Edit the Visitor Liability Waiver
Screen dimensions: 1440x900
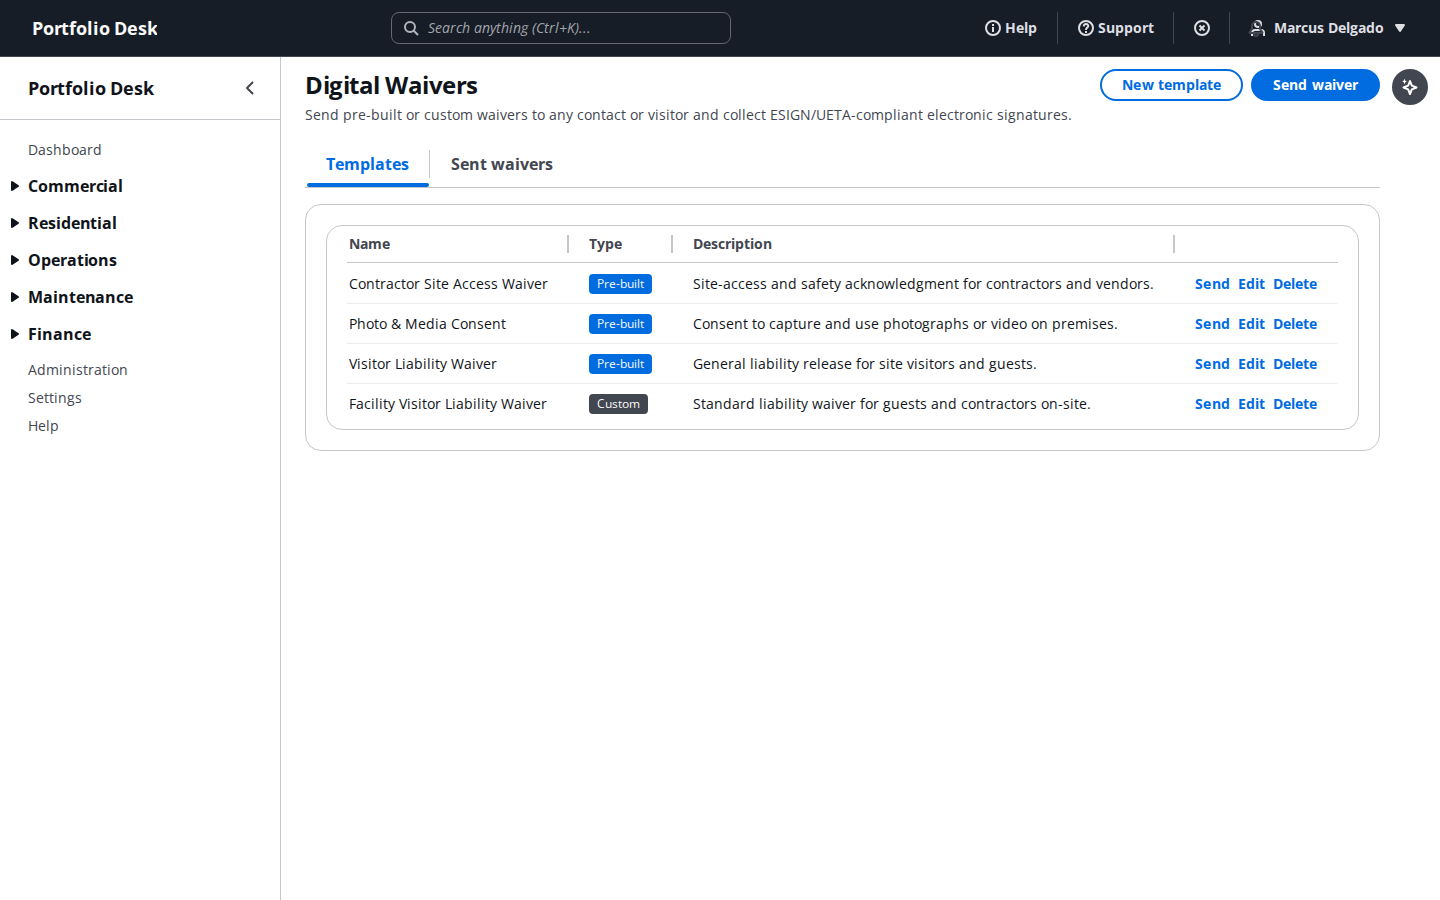1251,364
